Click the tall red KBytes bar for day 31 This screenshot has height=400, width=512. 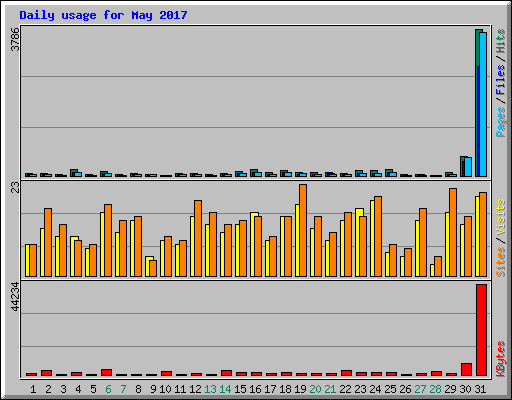[481, 330]
